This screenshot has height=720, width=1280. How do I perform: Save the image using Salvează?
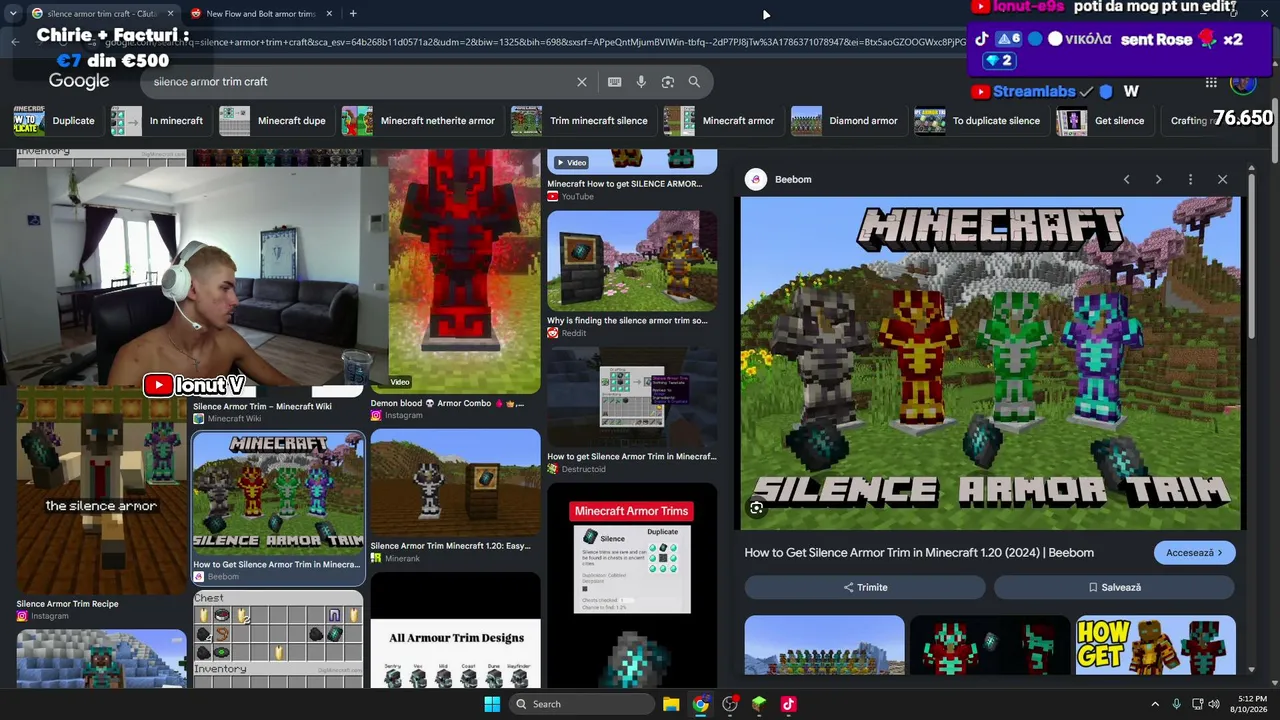[x=1115, y=587]
